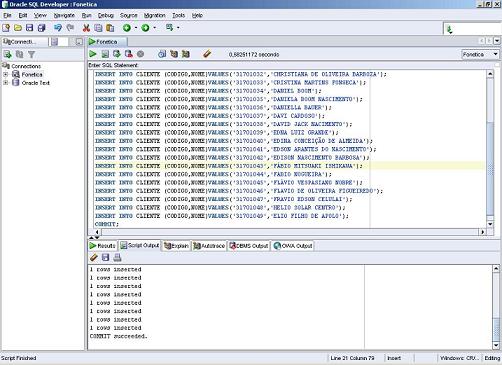Click the Cancel execution grey circle icon
This screenshot has height=365, width=502.
click(141, 54)
